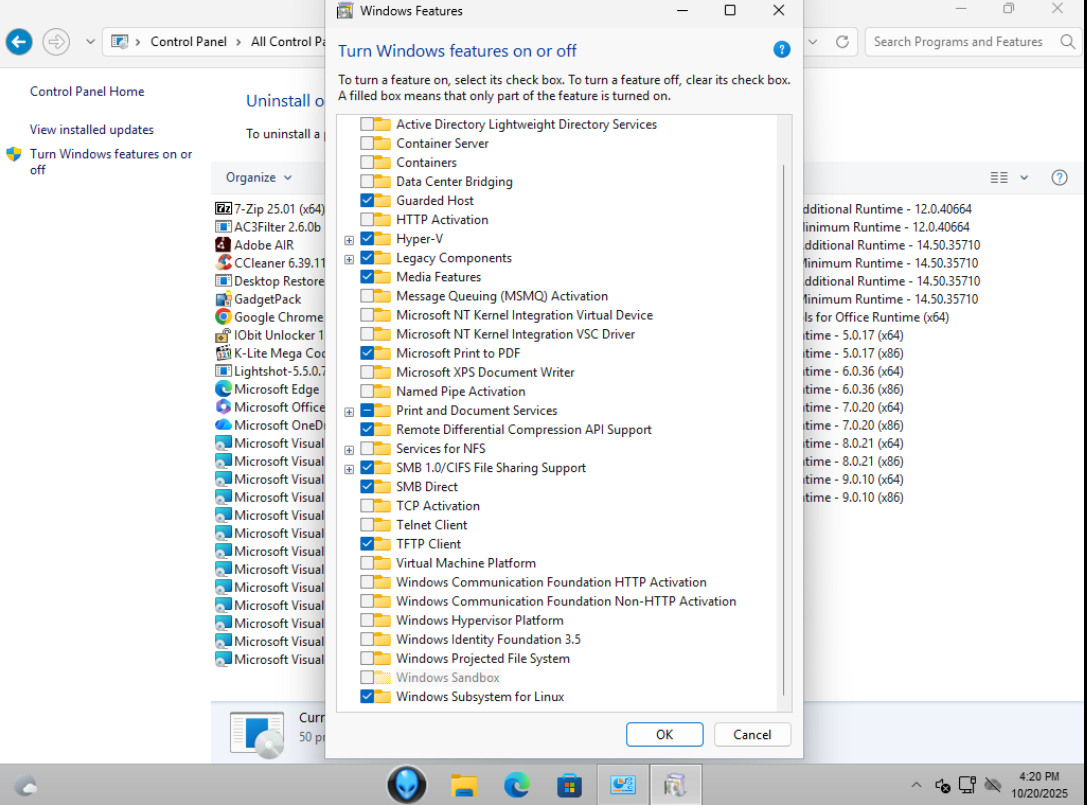This screenshot has width=1087, height=805.
Task: Open the address bar history dropdown
Action: pos(812,42)
